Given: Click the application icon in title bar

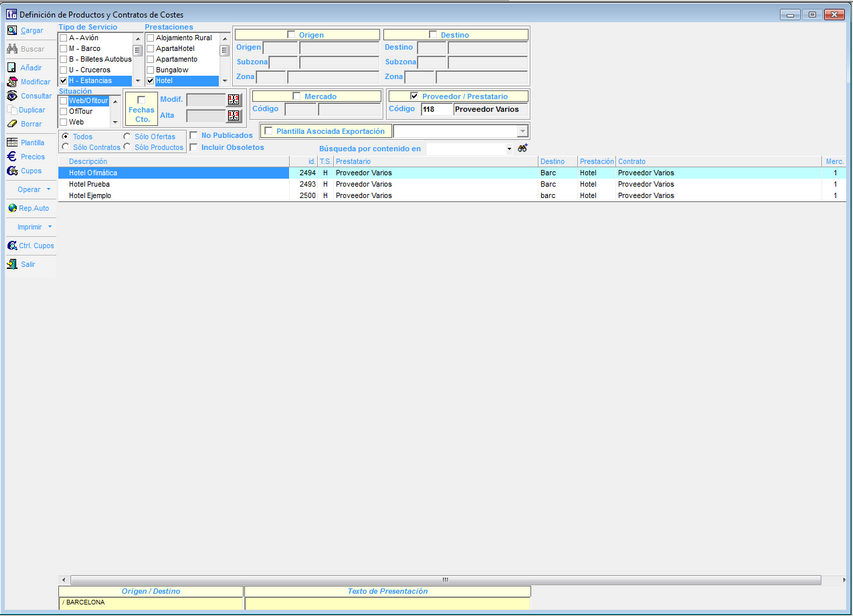Looking at the screenshot, I should [x=11, y=14].
